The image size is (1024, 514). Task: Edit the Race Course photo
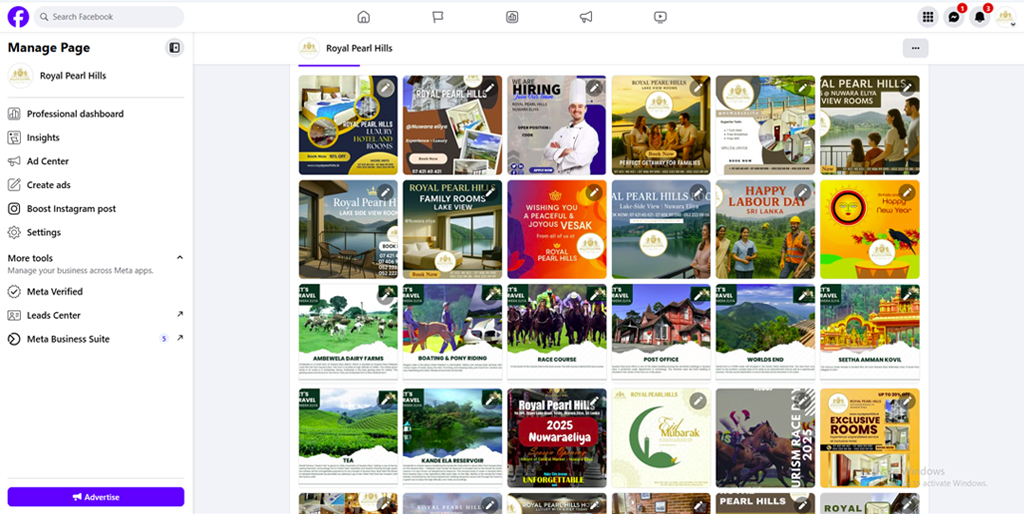(x=594, y=297)
